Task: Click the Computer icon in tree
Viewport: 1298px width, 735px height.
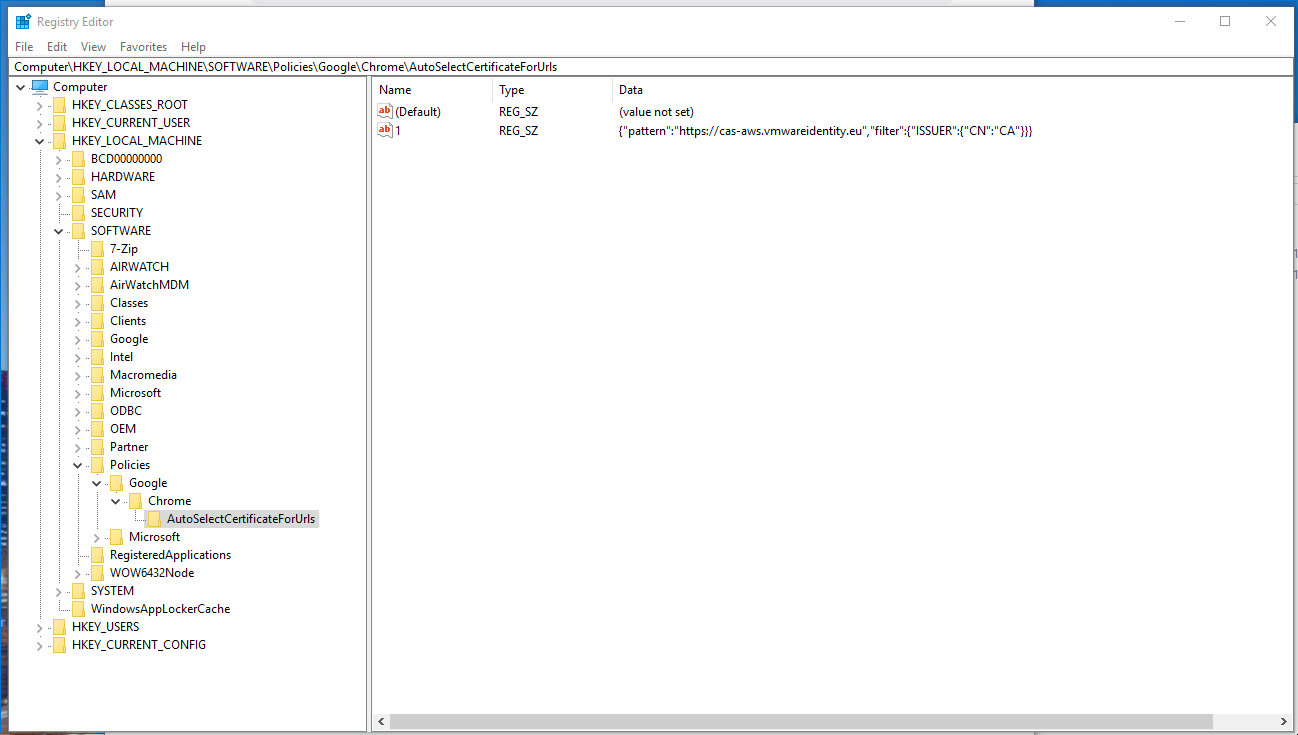Action: point(39,87)
